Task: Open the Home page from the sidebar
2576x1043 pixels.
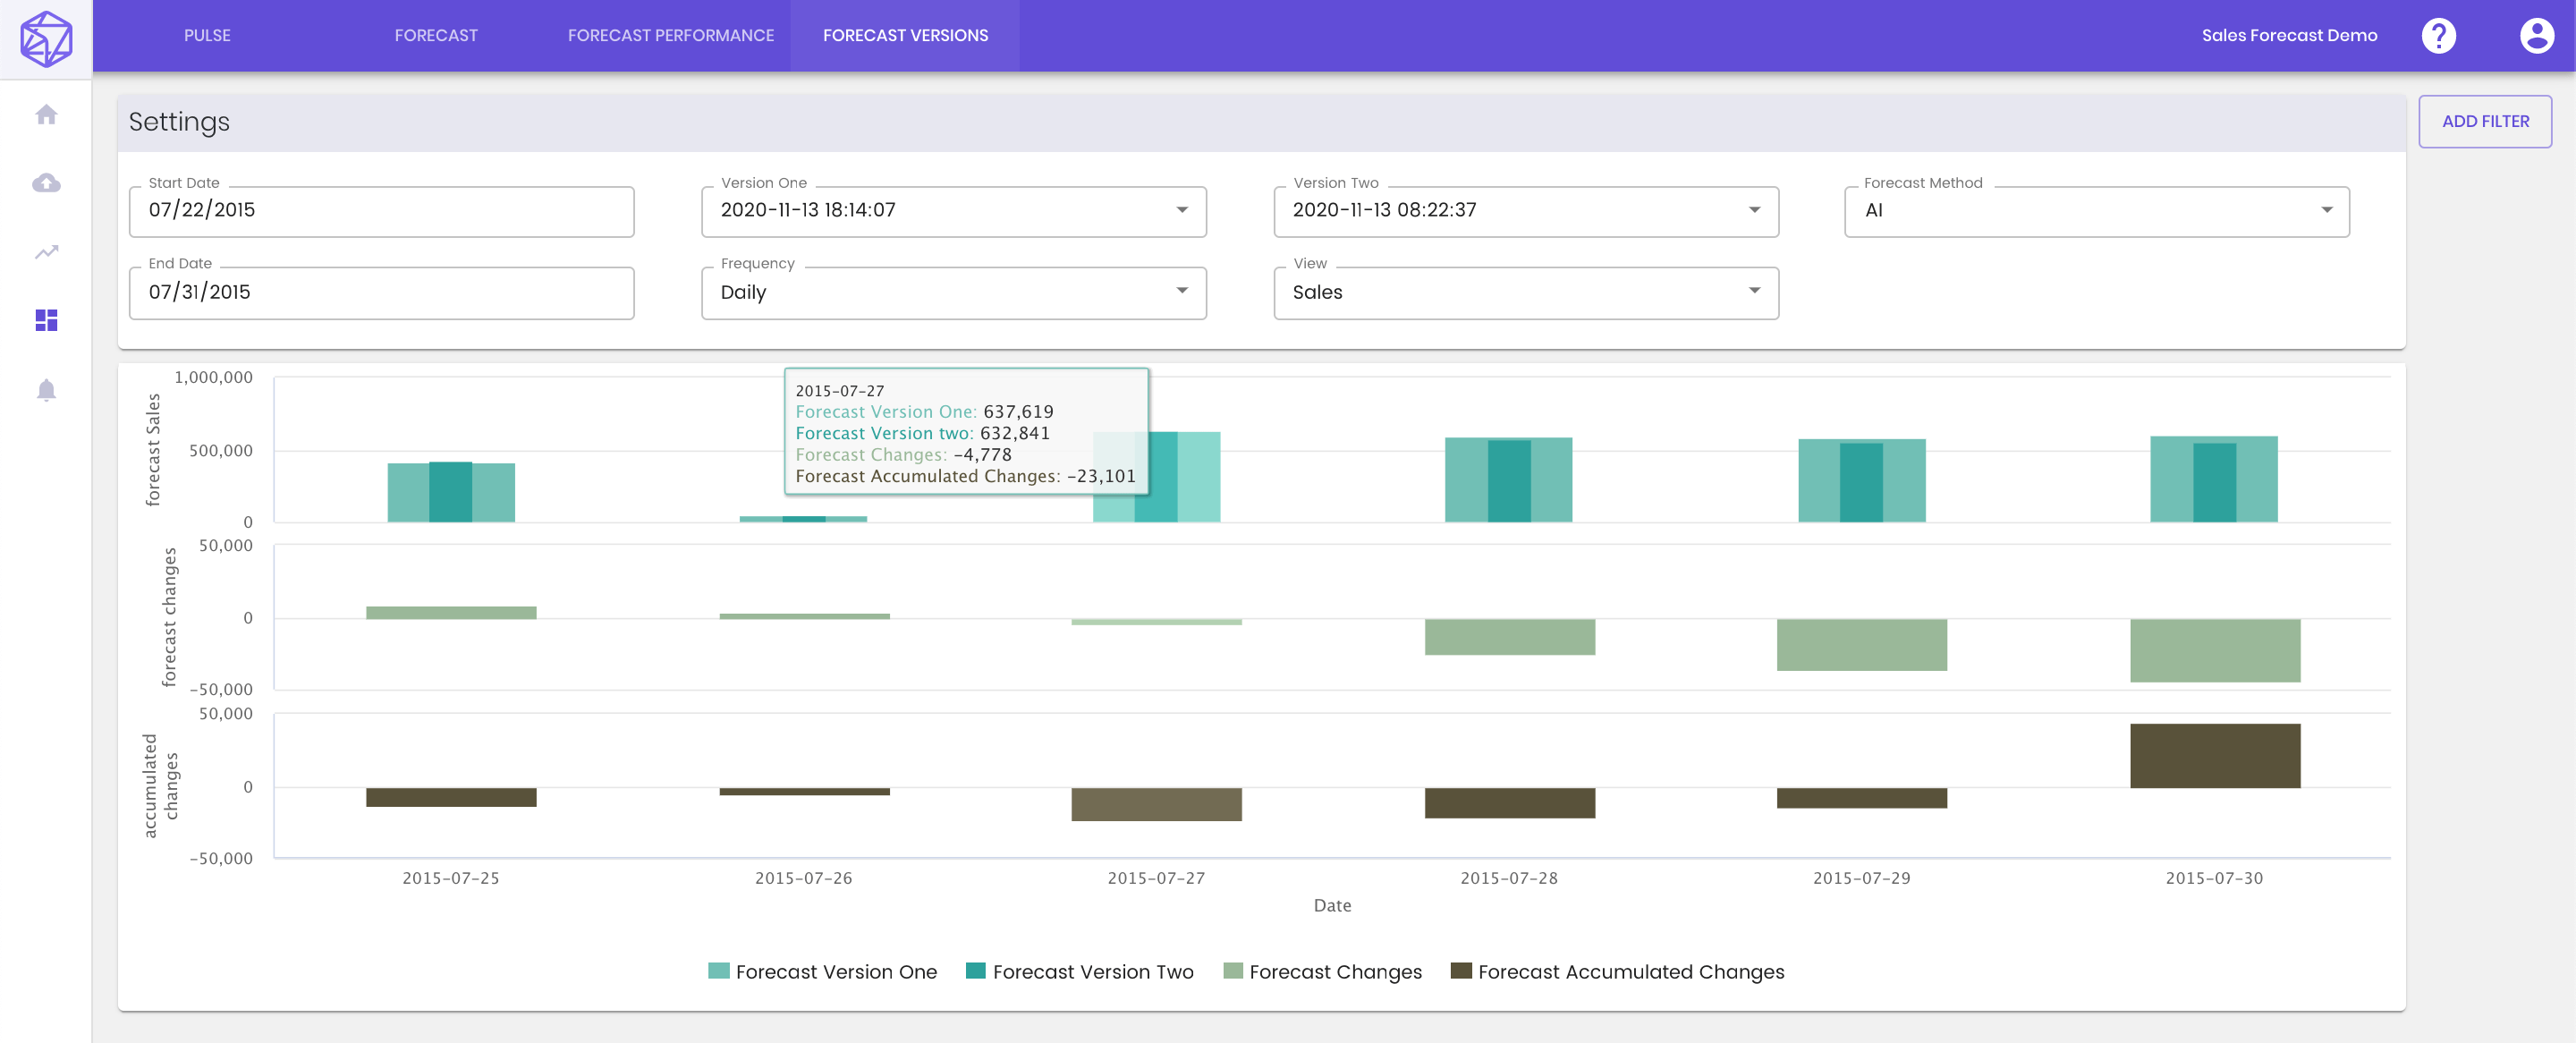Action: pos(46,115)
